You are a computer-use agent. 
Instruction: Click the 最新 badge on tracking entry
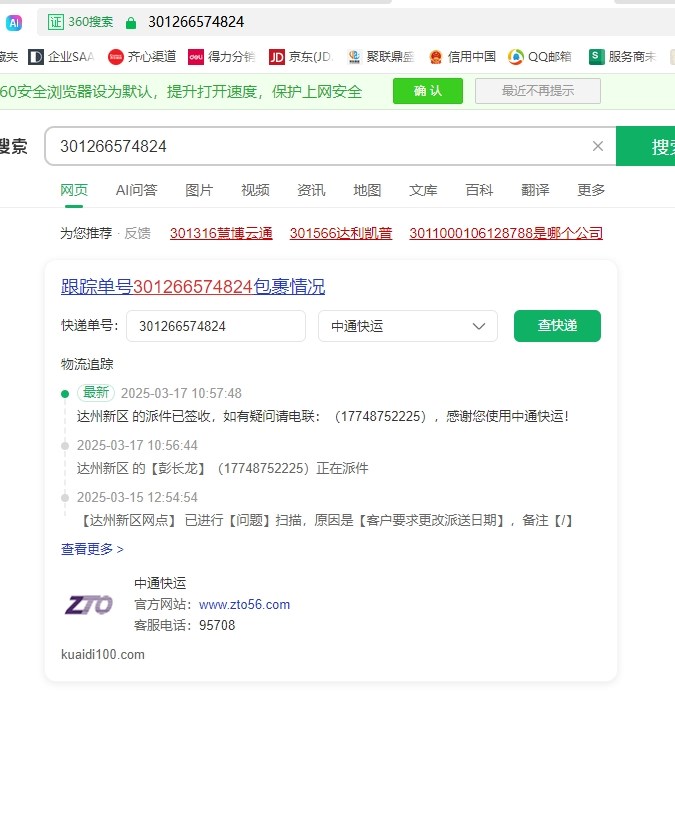click(x=96, y=393)
